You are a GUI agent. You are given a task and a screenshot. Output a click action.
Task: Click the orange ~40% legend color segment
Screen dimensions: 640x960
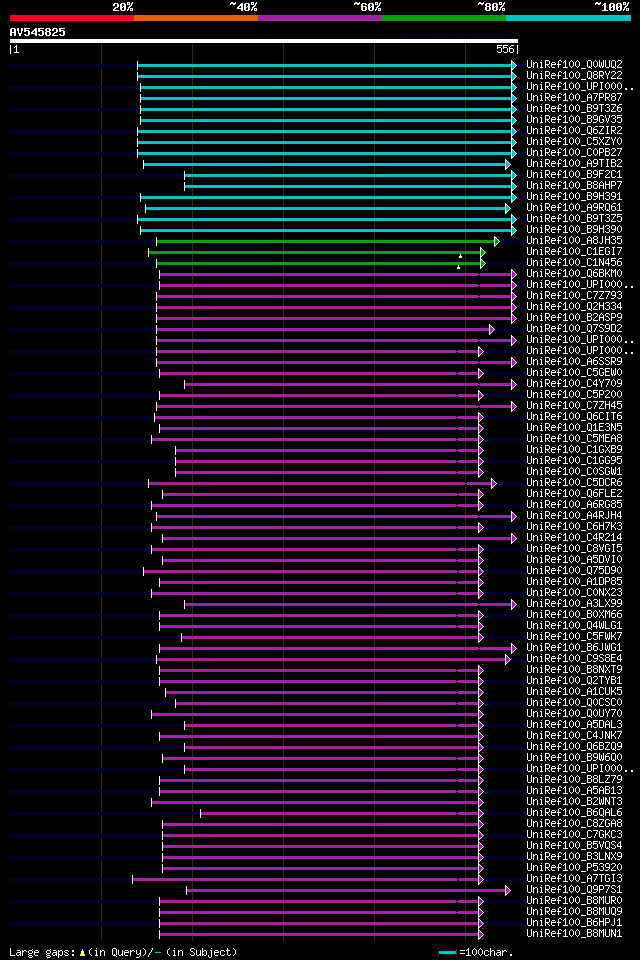tap(196, 18)
